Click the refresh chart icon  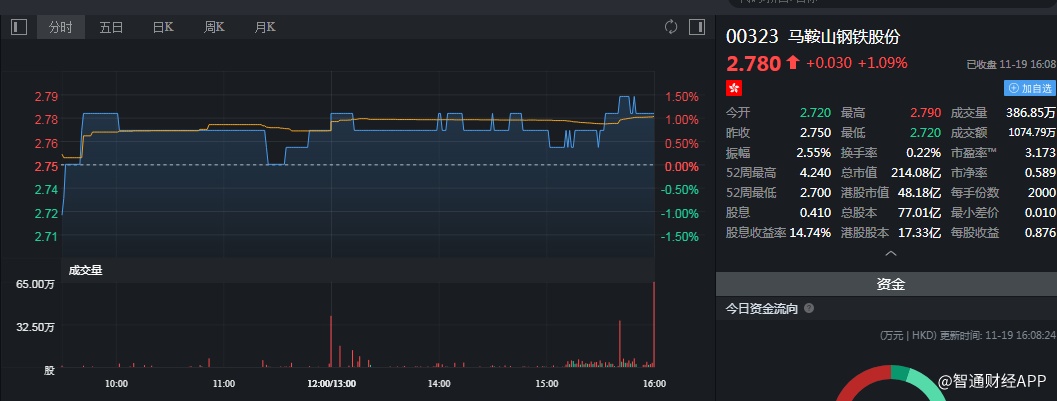coord(671,27)
